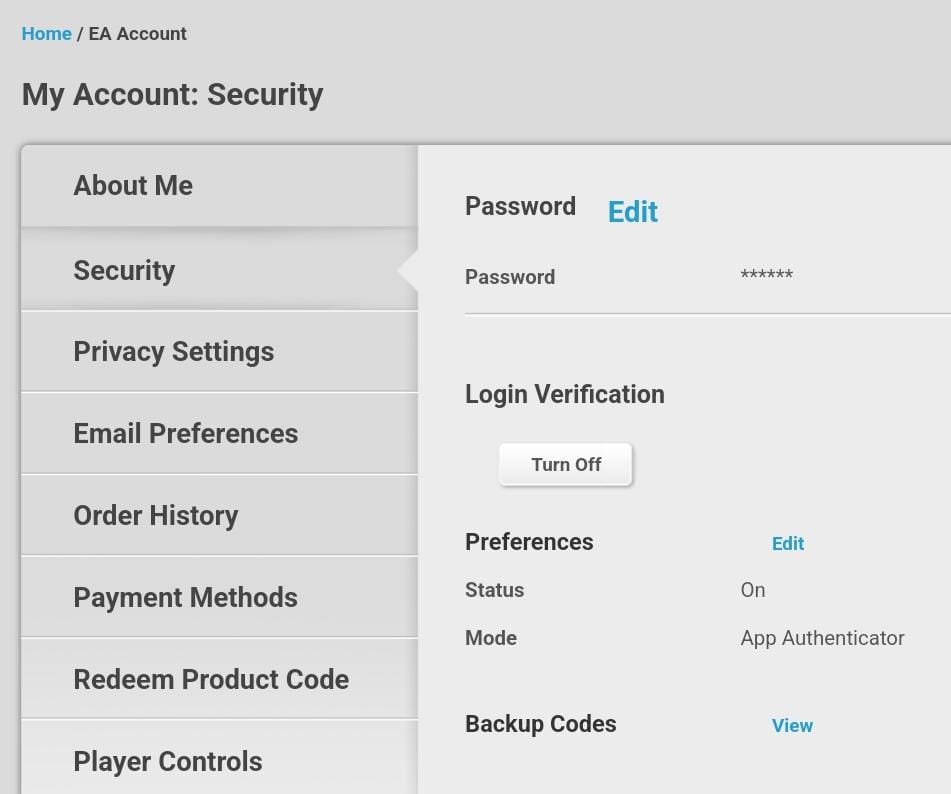
Task: Click the Status value On
Action: [752, 590]
